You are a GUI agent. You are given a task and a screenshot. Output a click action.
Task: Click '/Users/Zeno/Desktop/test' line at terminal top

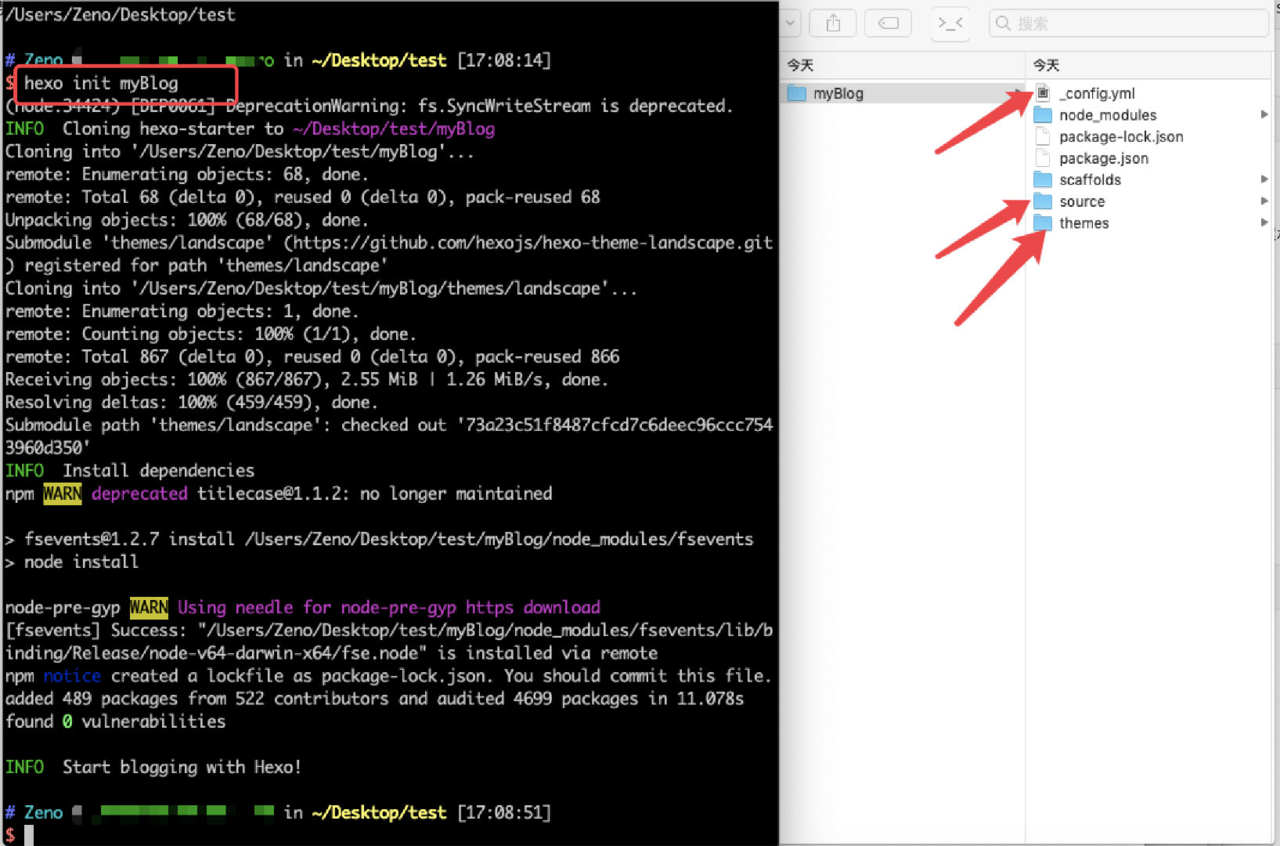(x=120, y=15)
